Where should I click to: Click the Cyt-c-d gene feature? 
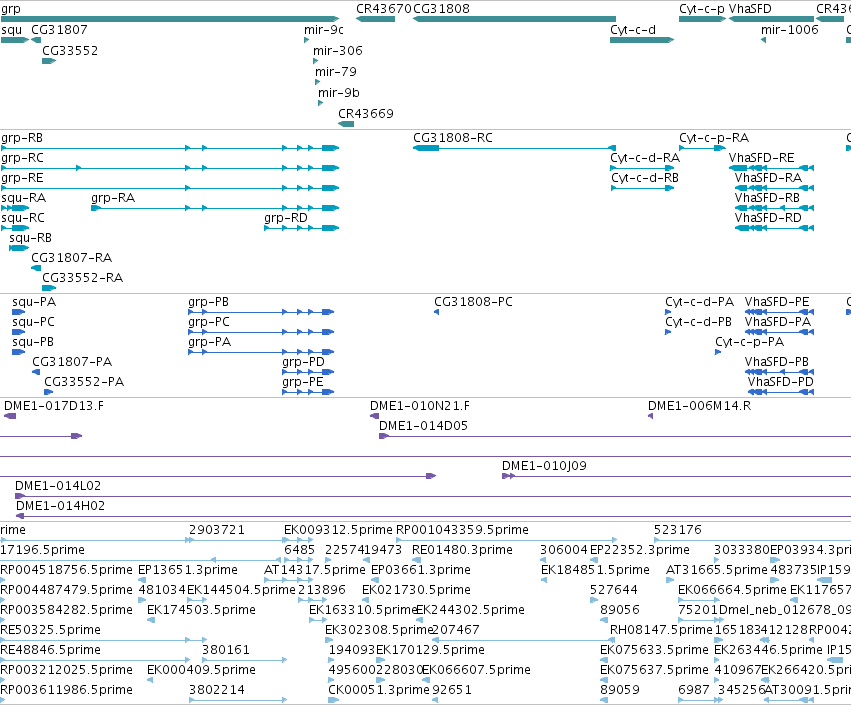tap(642, 40)
